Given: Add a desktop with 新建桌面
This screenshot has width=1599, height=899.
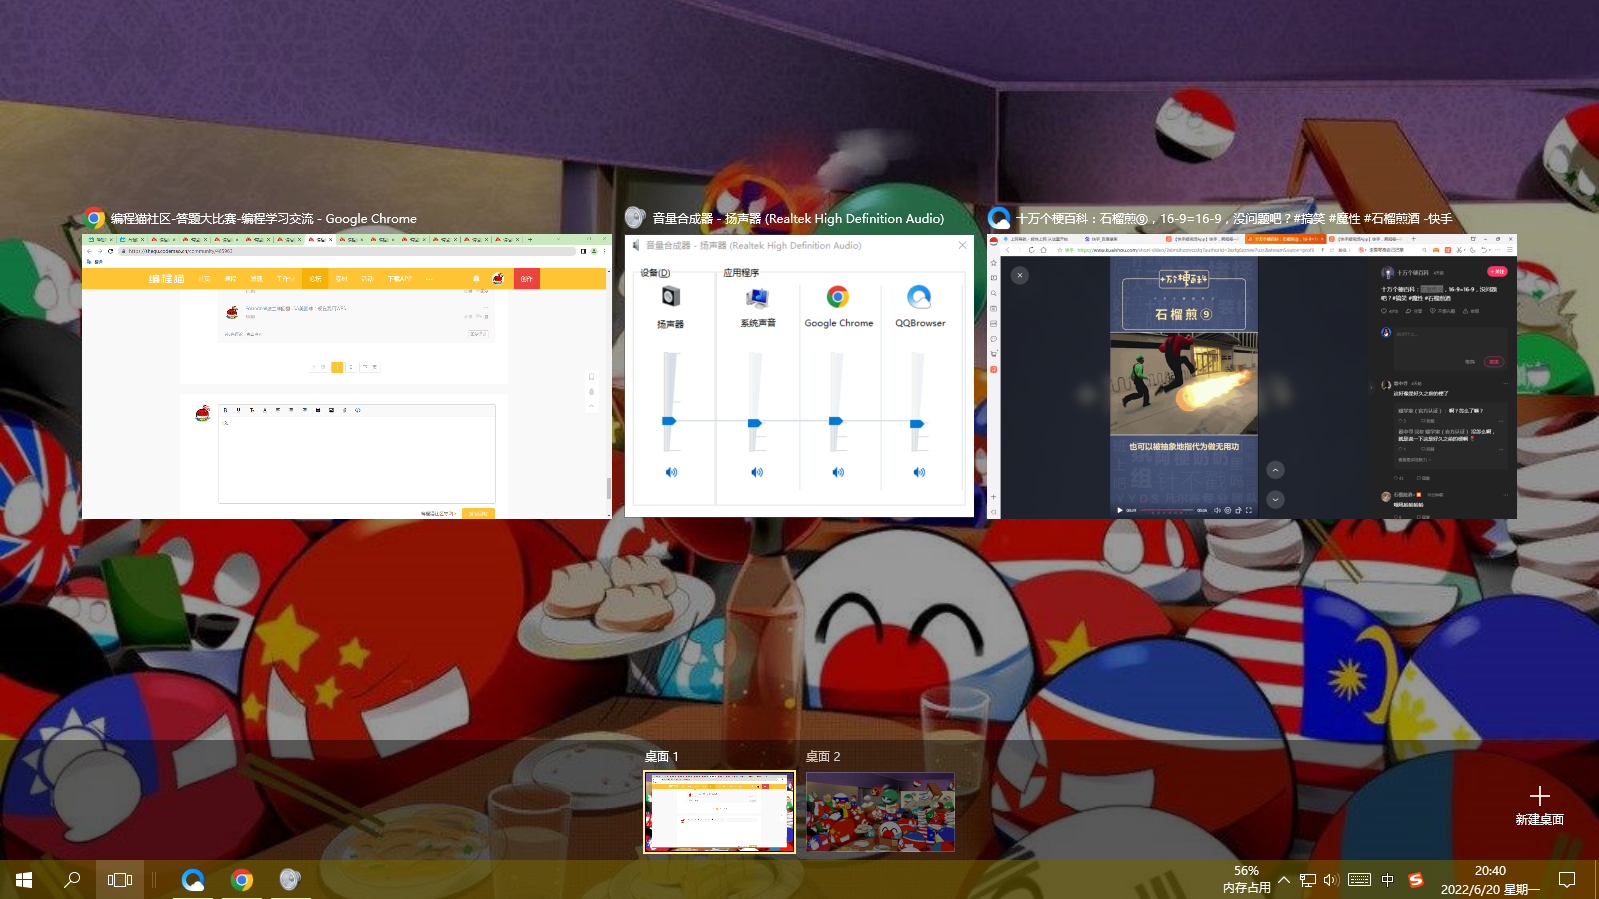Looking at the screenshot, I should (x=1539, y=805).
